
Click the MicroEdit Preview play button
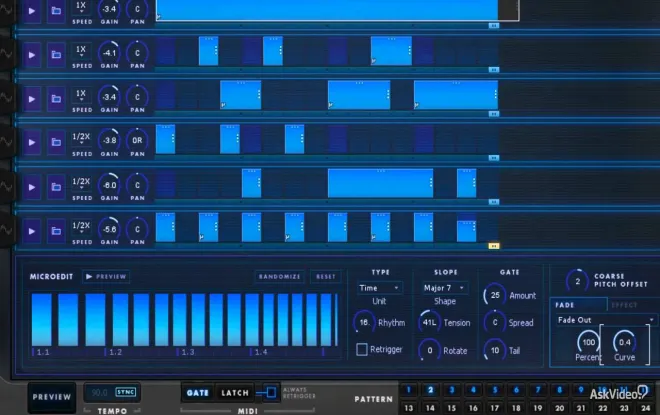tap(106, 277)
